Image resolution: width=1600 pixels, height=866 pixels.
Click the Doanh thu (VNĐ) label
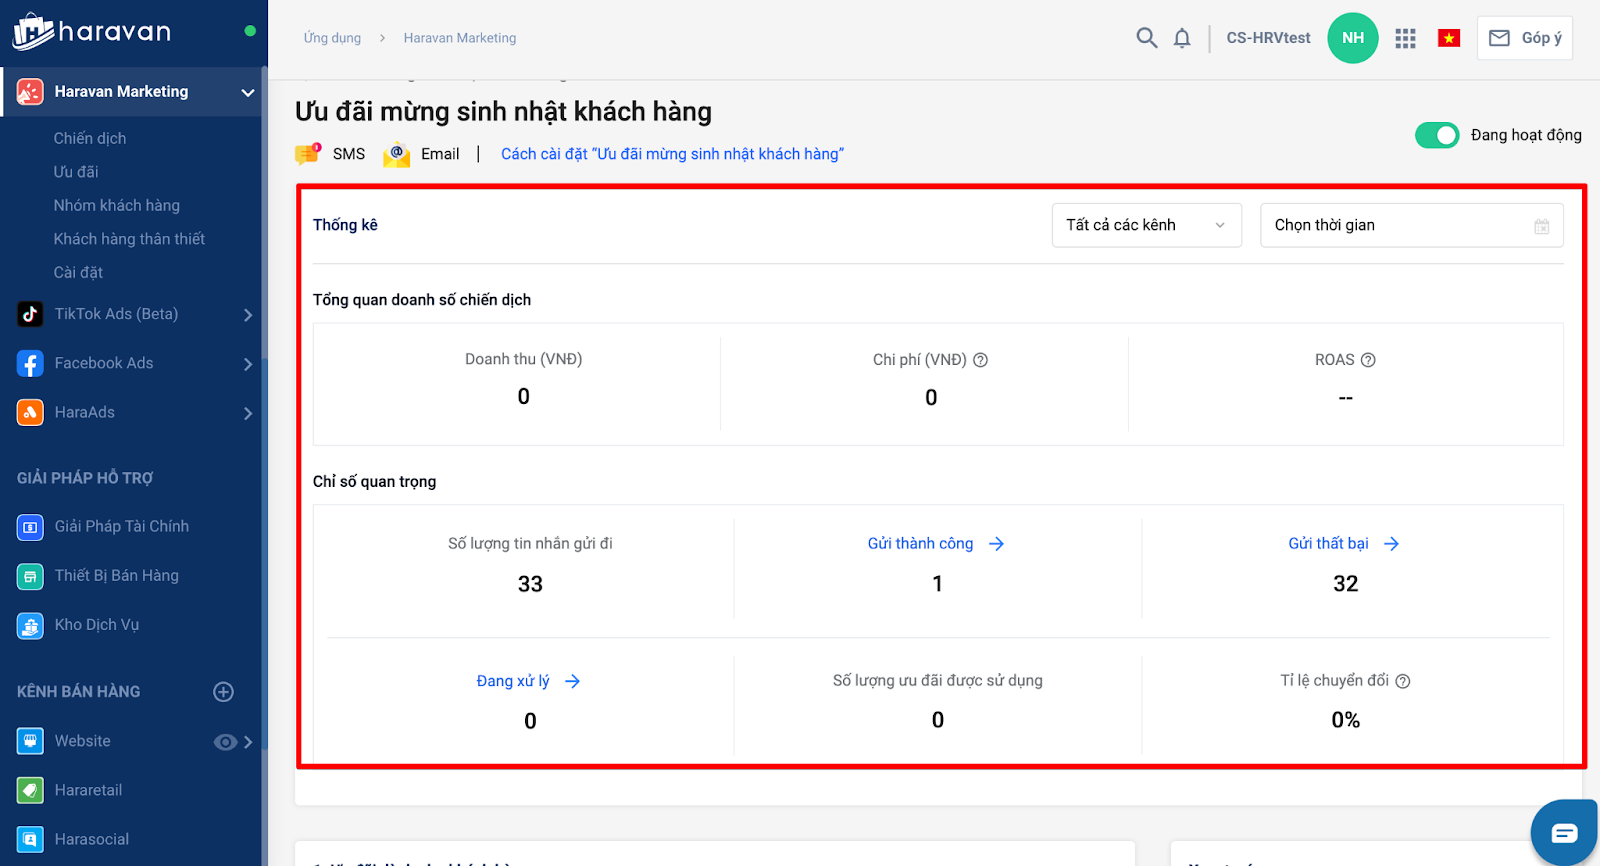click(x=523, y=359)
